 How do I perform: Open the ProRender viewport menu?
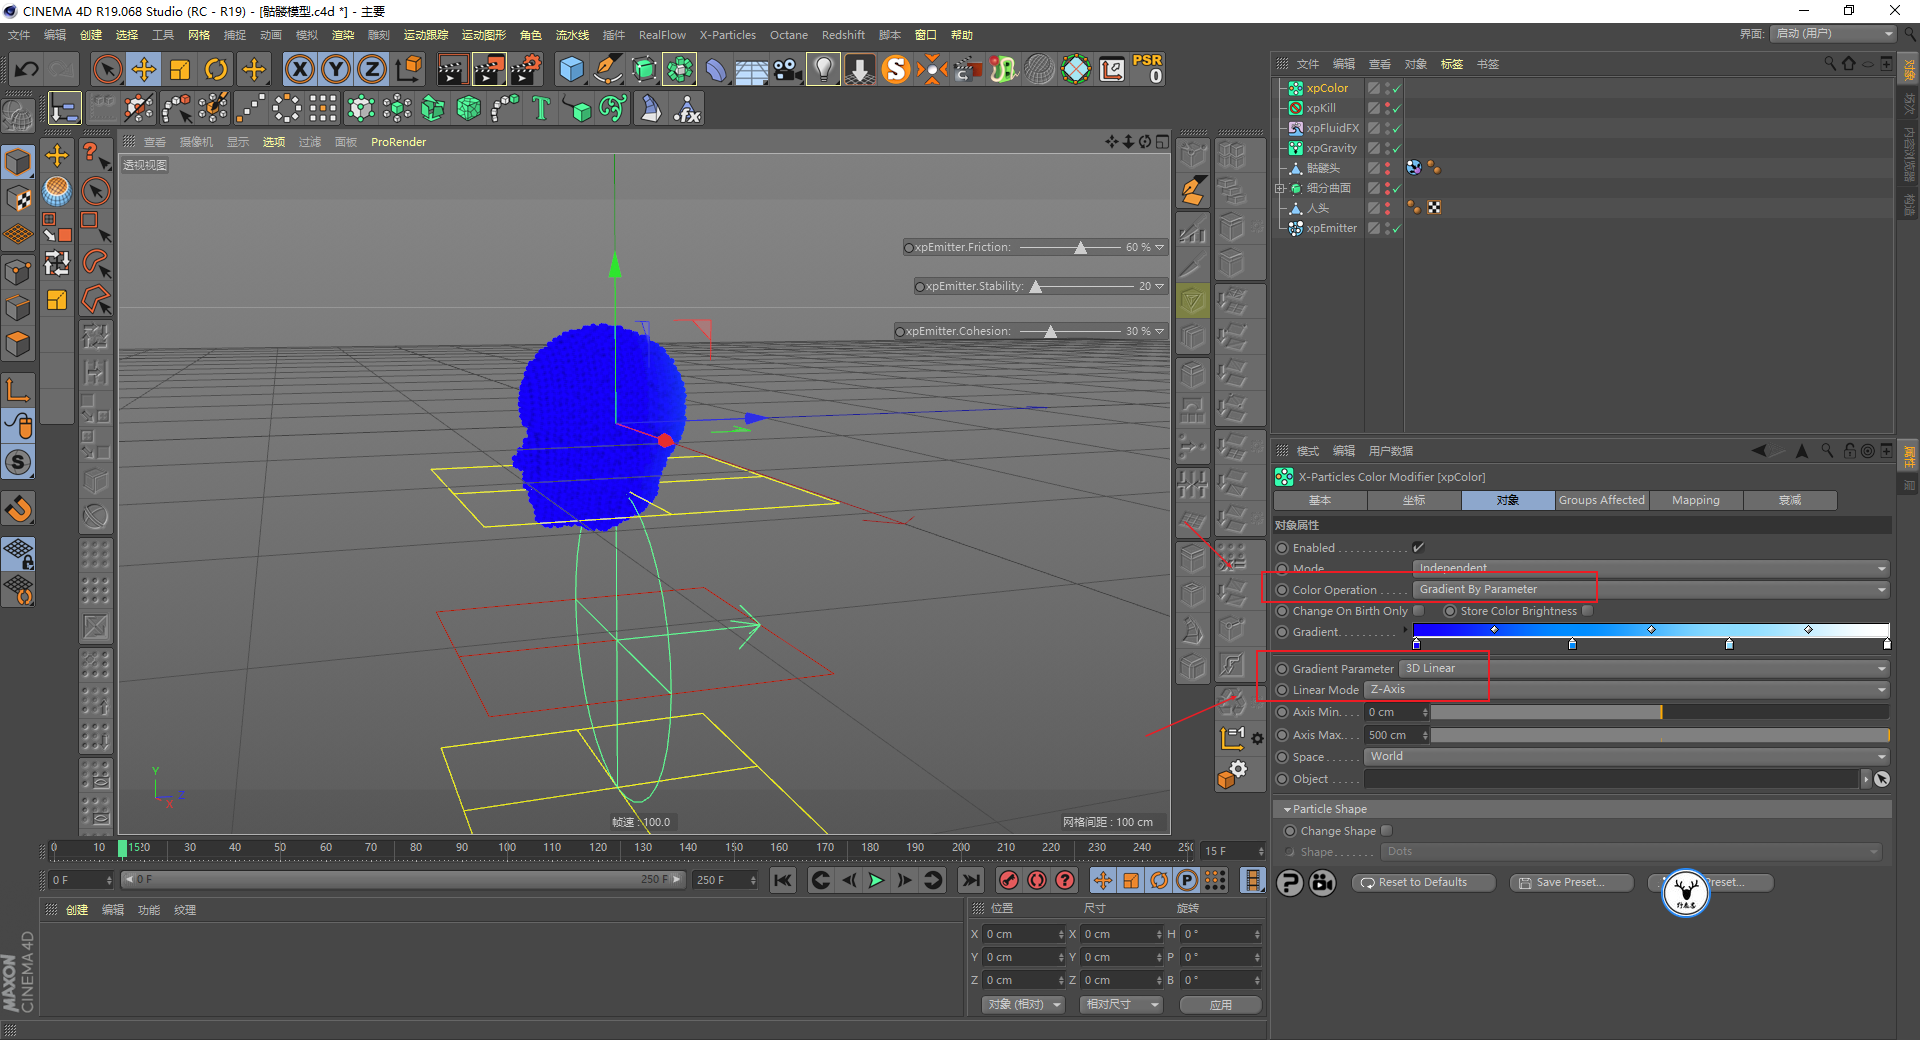point(398,142)
